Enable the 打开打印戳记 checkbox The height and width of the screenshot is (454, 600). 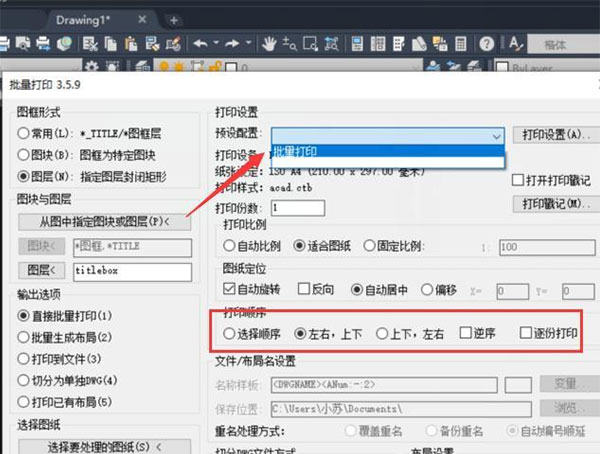[518, 180]
